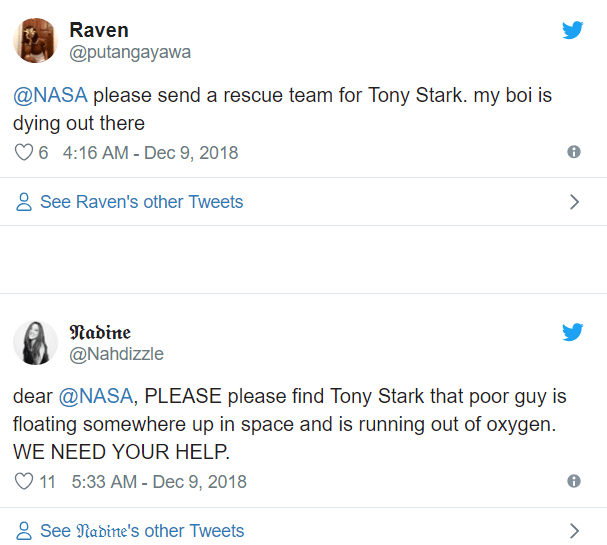Open the info icon on Nadine's tweet
Viewport: 607px width, 545px height.
point(573,481)
